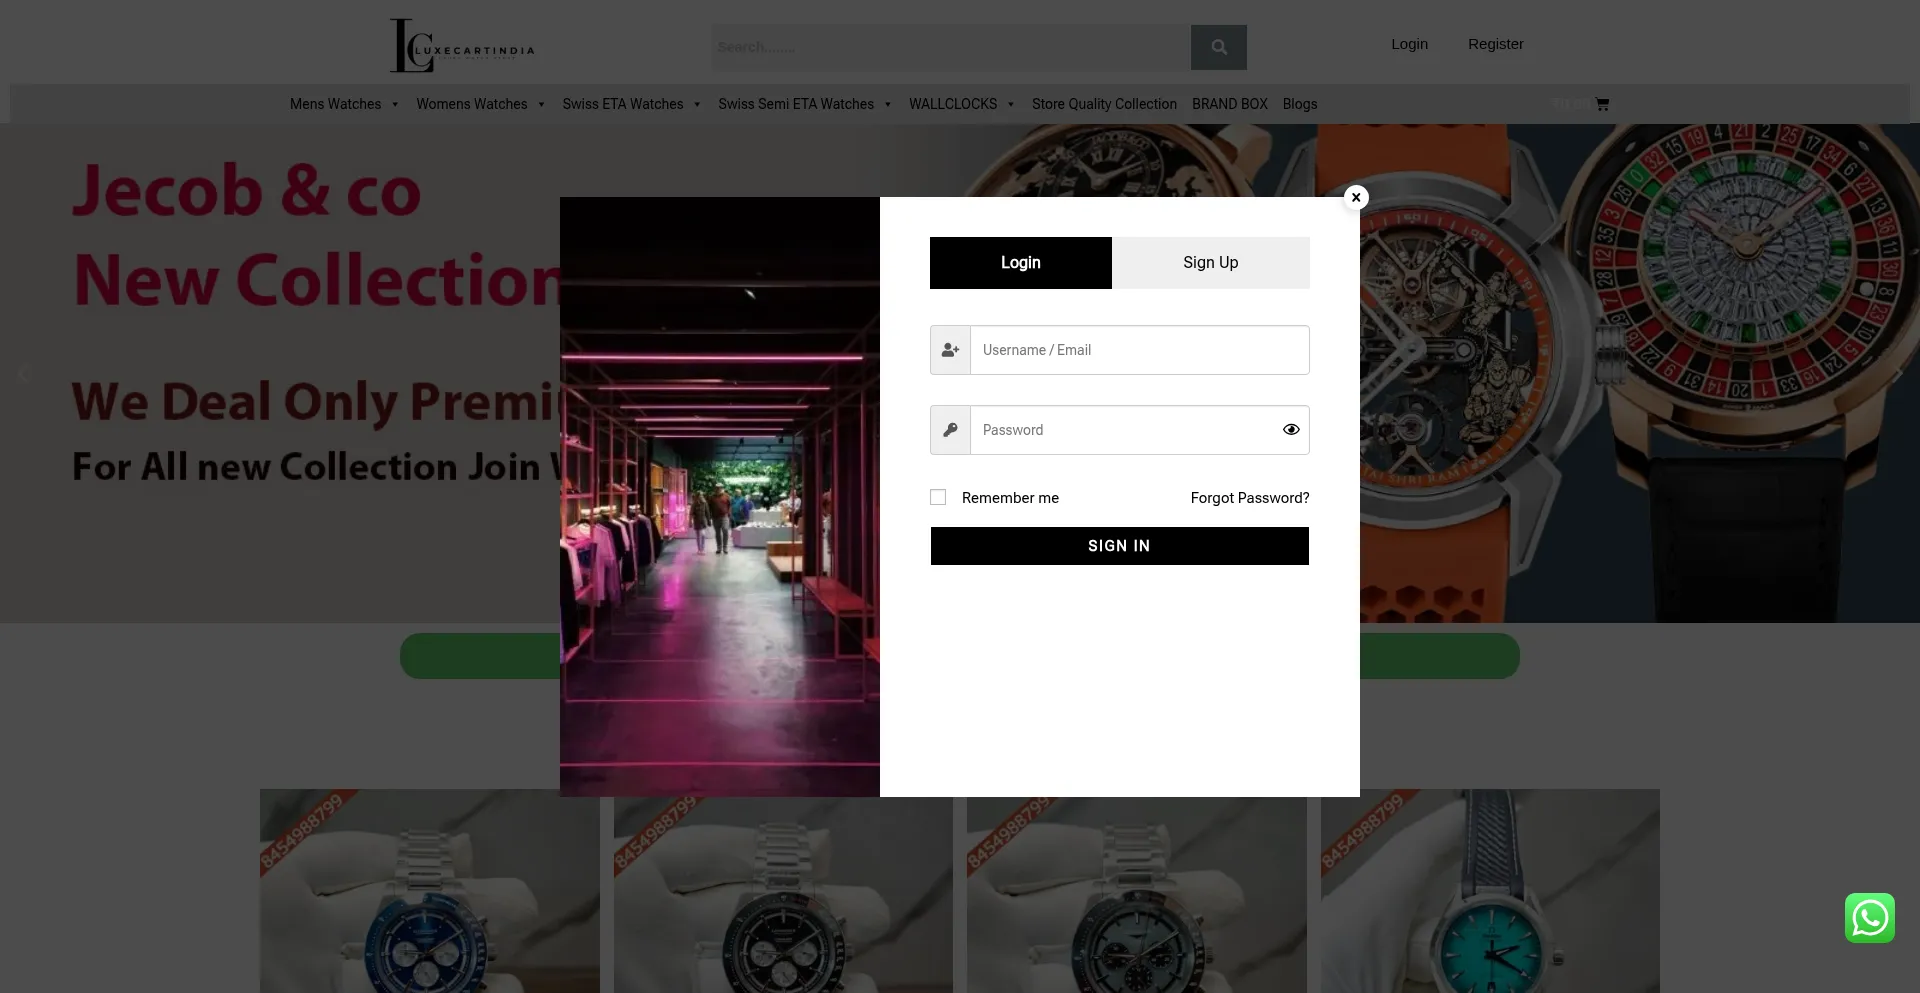The image size is (1920, 993).
Task: Open the shopping cart icon
Action: (1602, 104)
